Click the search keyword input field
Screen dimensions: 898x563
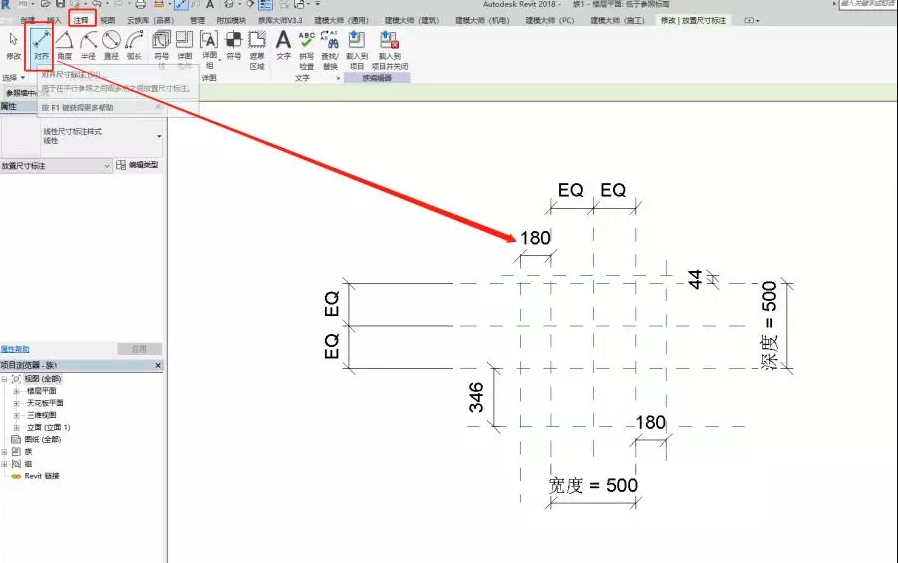click(x=868, y=4)
